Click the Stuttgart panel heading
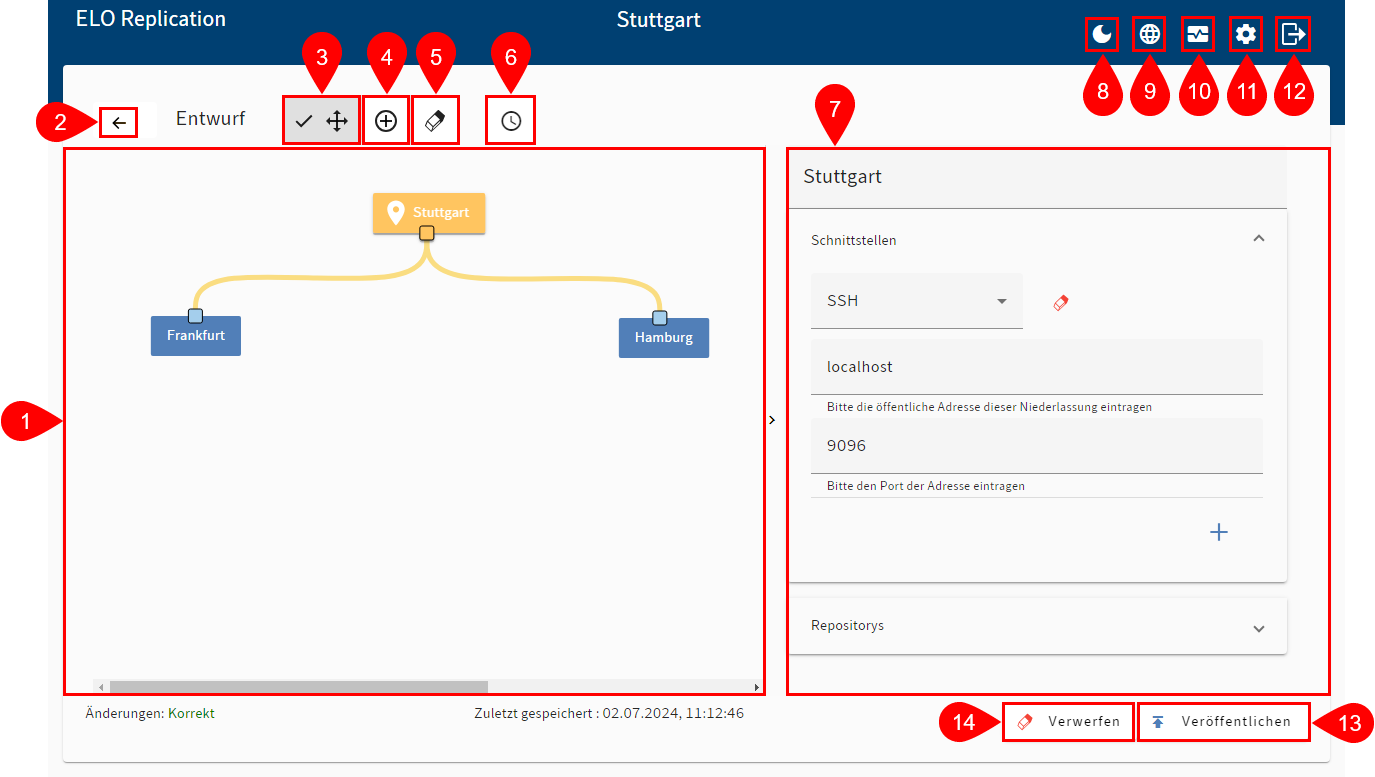Image resolution: width=1375 pixels, height=777 pixels. tap(842, 177)
